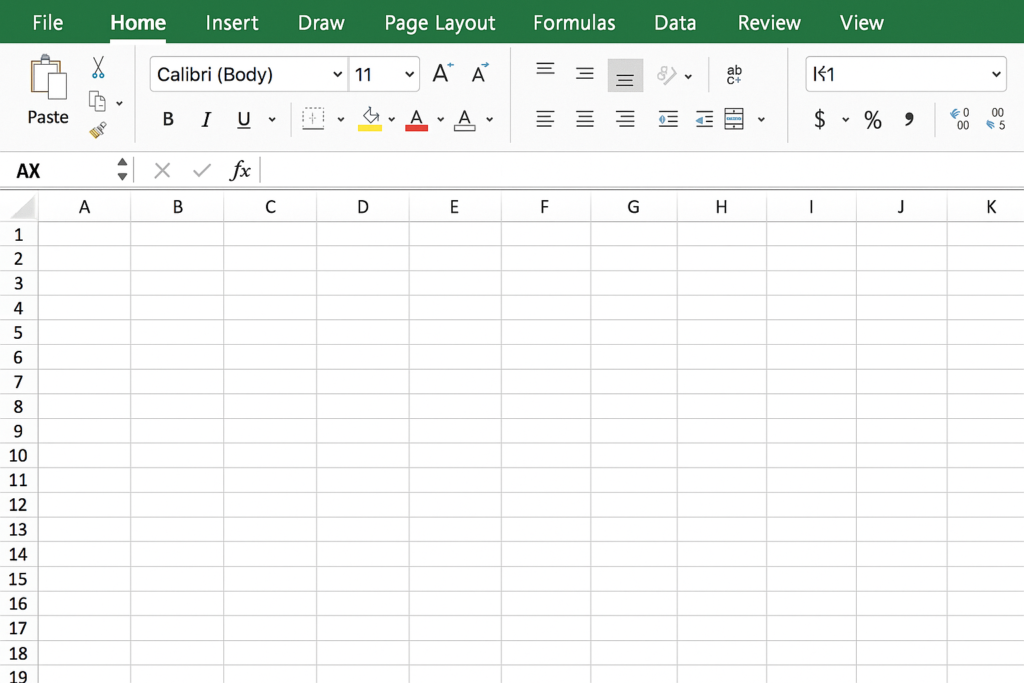Increase font size with larger A icon
The image size is (1024, 683).
point(442,73)
